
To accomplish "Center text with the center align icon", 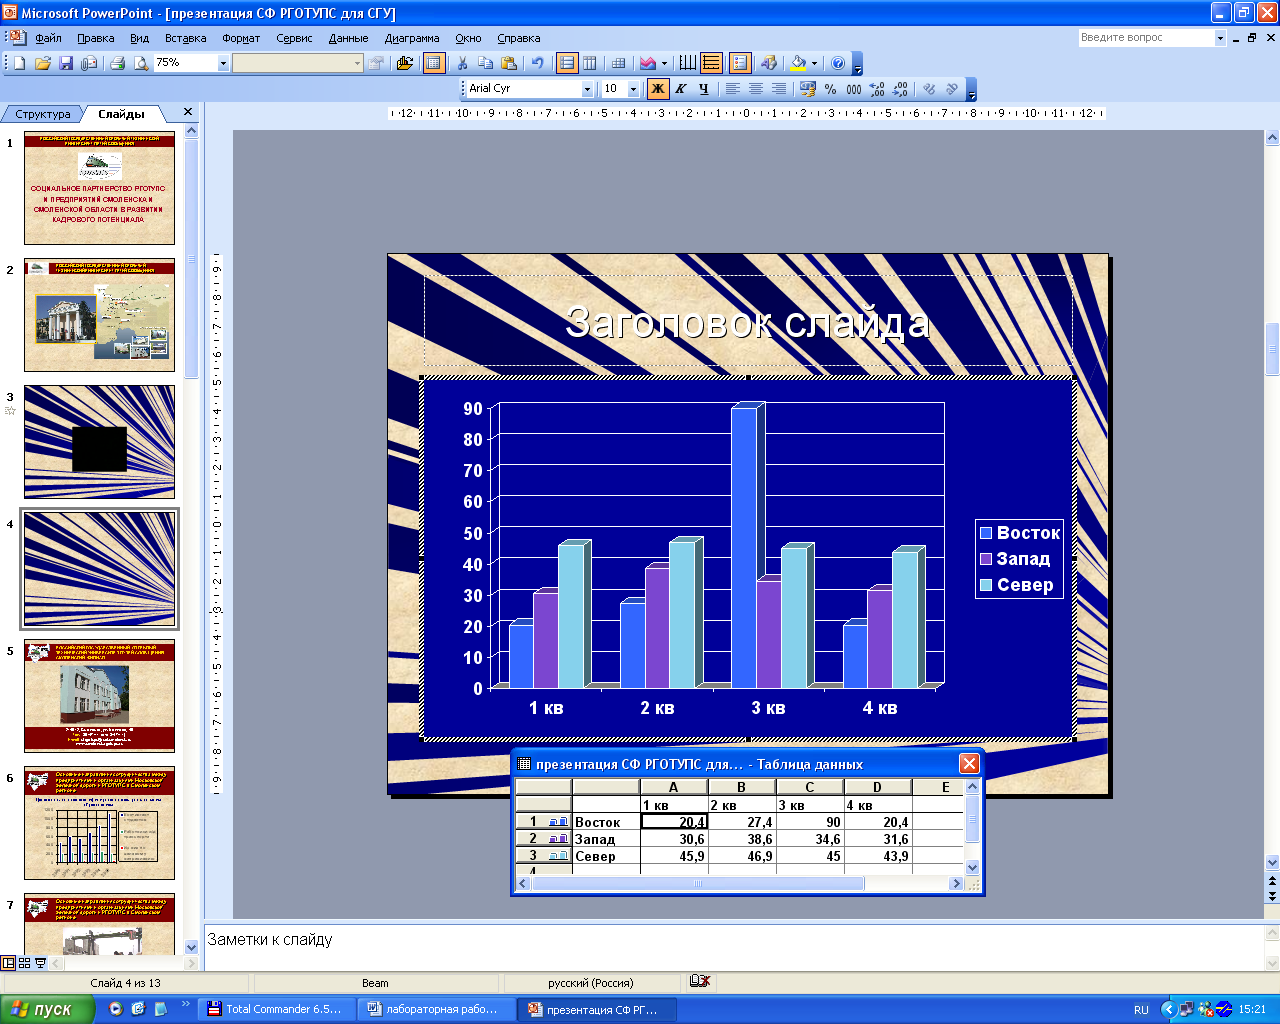I will pyautogui.click(x=756, y=89).
